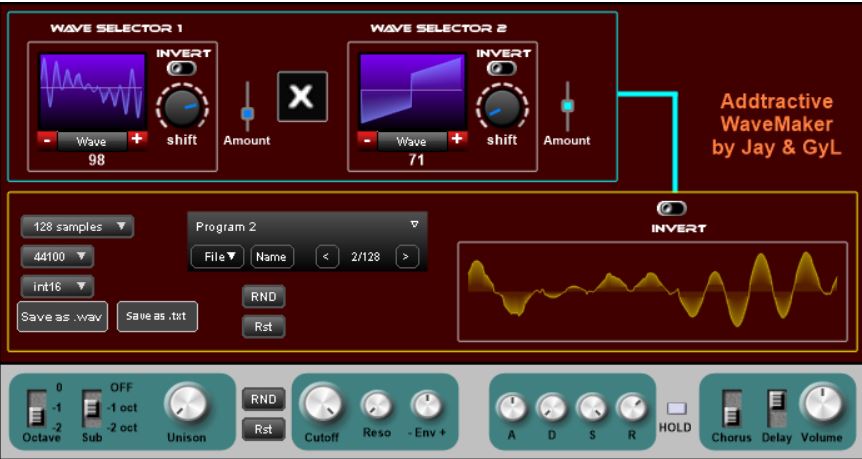The height and width of the screenshot is (459, 862).
Task: Click the Save as .txt button
Action: point(157,316)
